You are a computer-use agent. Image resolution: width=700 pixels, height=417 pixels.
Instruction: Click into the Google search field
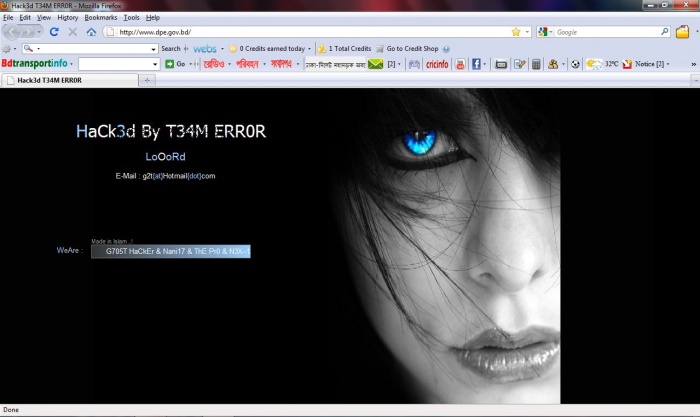click(607, 32)
